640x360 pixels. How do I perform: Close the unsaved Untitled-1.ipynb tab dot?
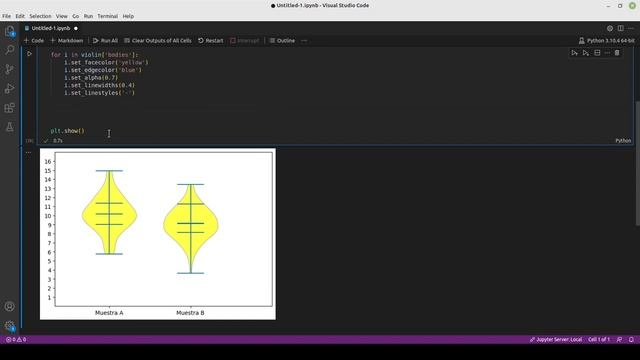coord(76,28)
